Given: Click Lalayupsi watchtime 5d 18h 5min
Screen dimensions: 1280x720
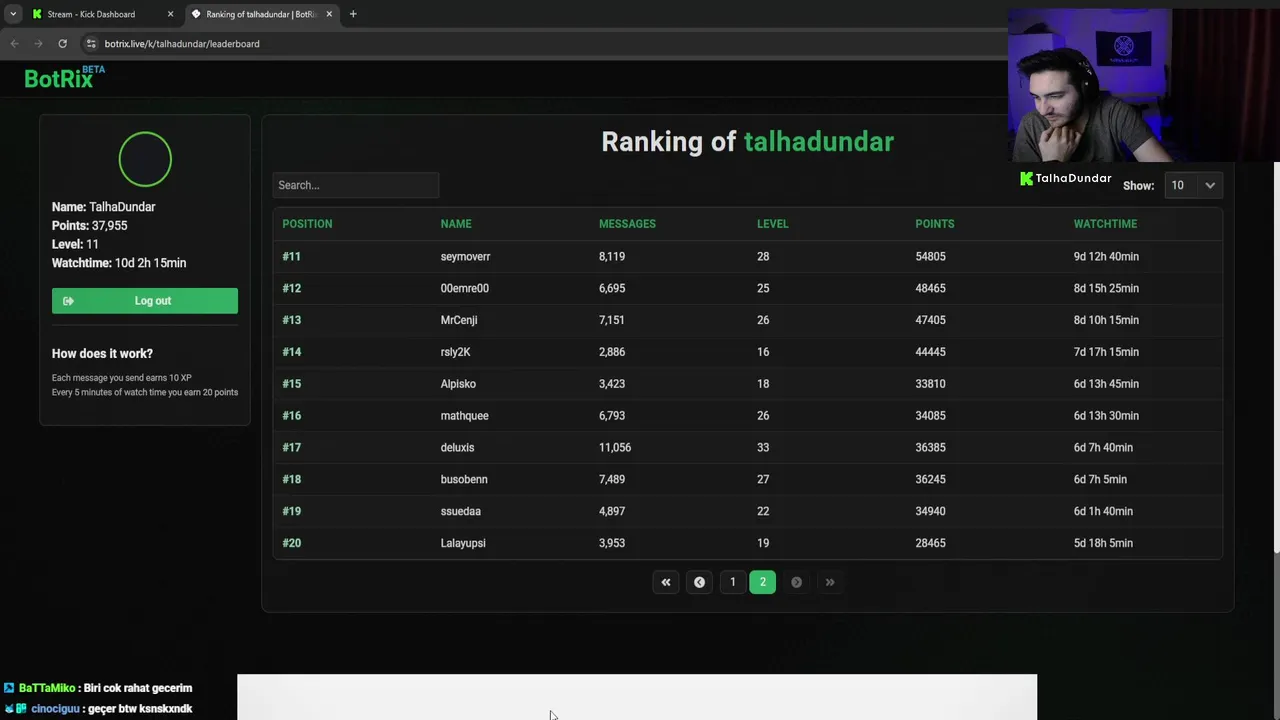Looking at the screenshot, I should [1103, 543].
